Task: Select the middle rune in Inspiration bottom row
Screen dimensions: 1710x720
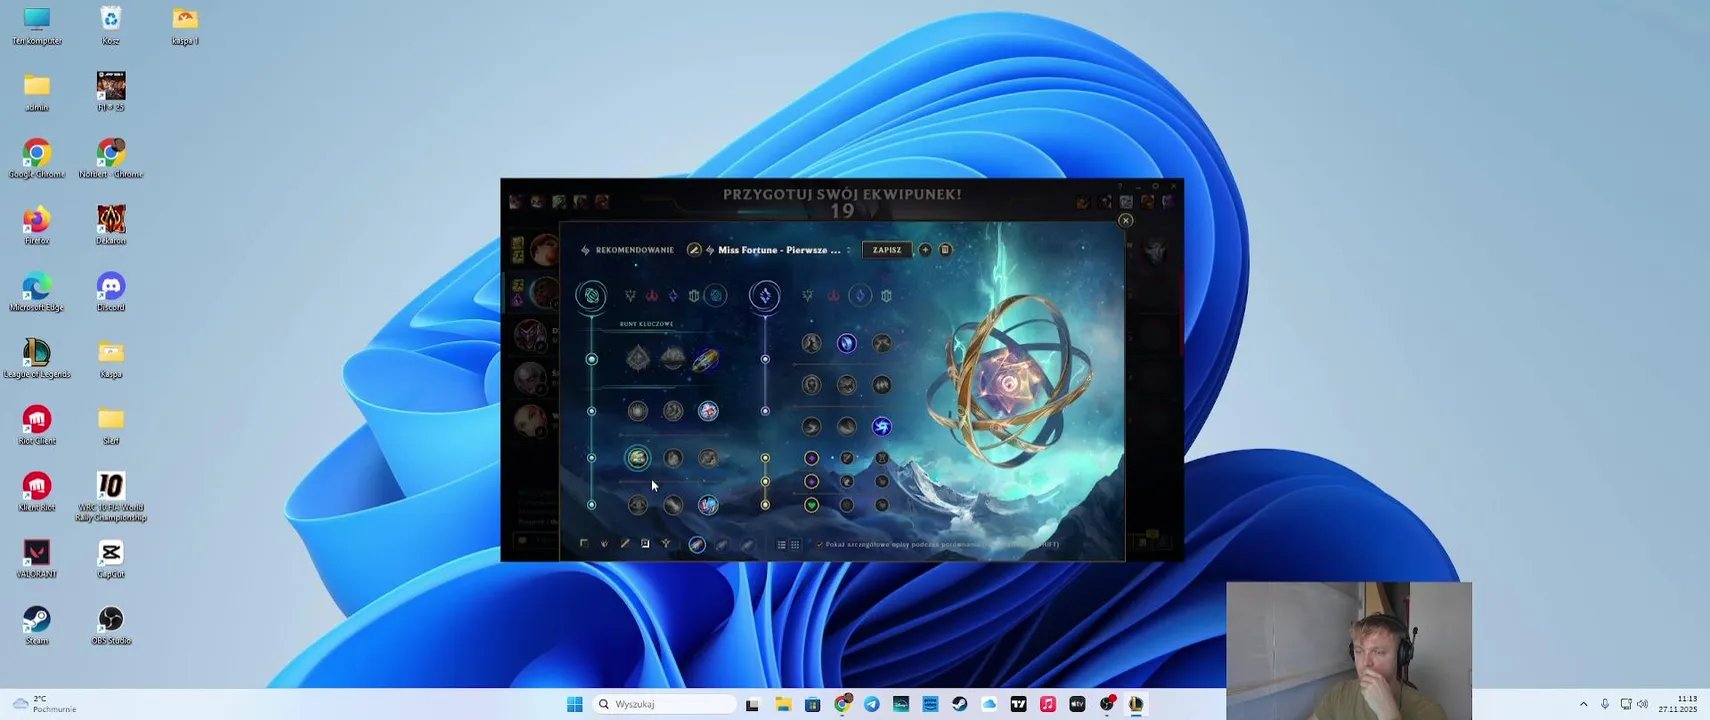Action: (673, 505)
